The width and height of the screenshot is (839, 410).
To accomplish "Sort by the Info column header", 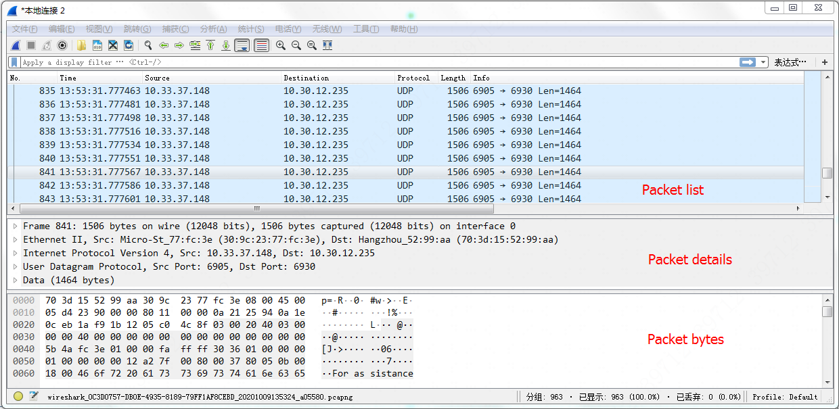I will point(637,78).
